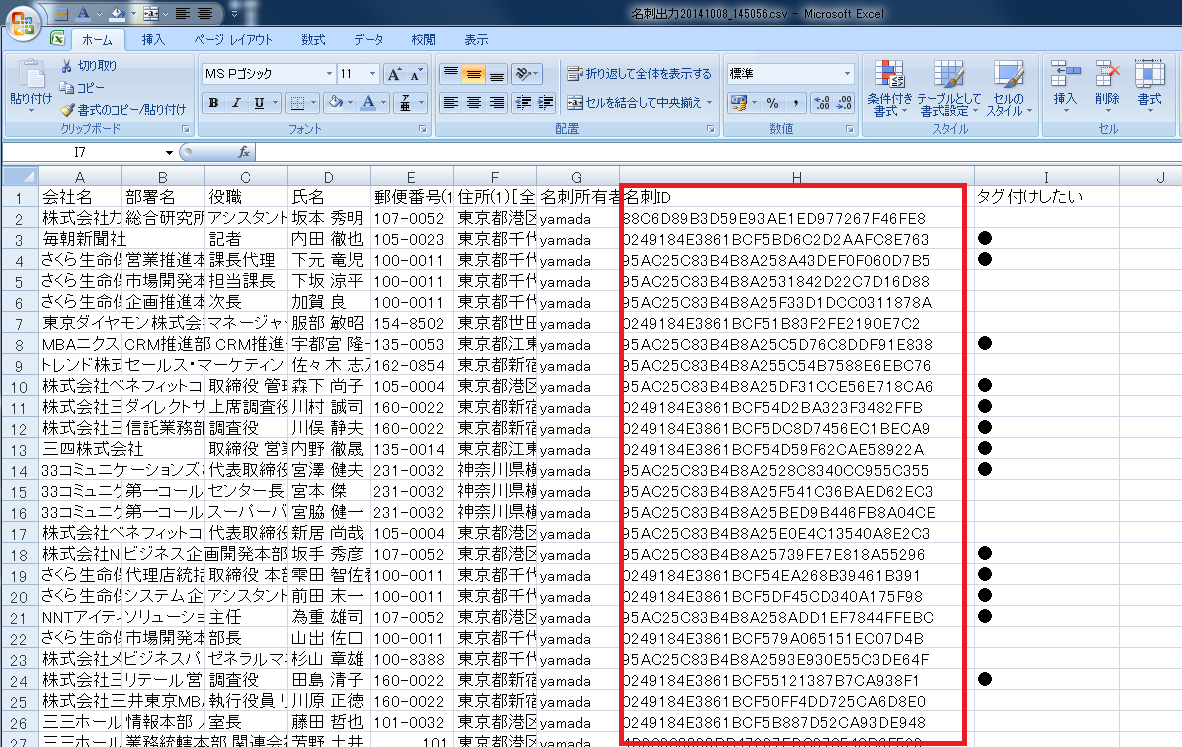The image size is (1182, 747).
Task: Click the Excel workbook icon beside ホーム tab
Action: 57,38
